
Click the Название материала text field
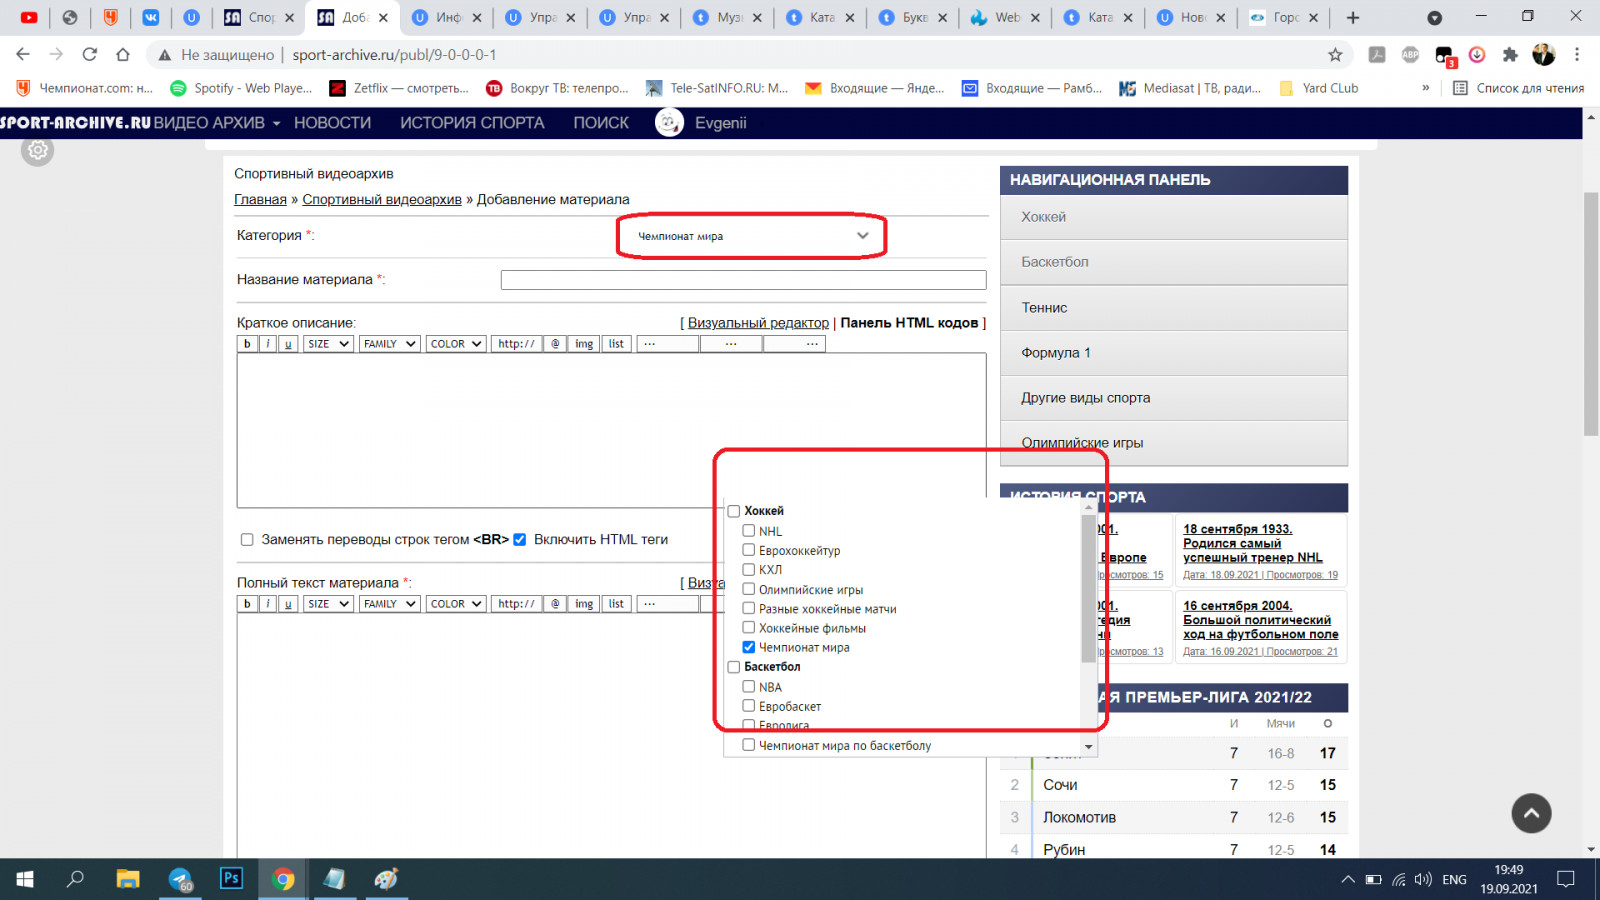pos(743,280)
